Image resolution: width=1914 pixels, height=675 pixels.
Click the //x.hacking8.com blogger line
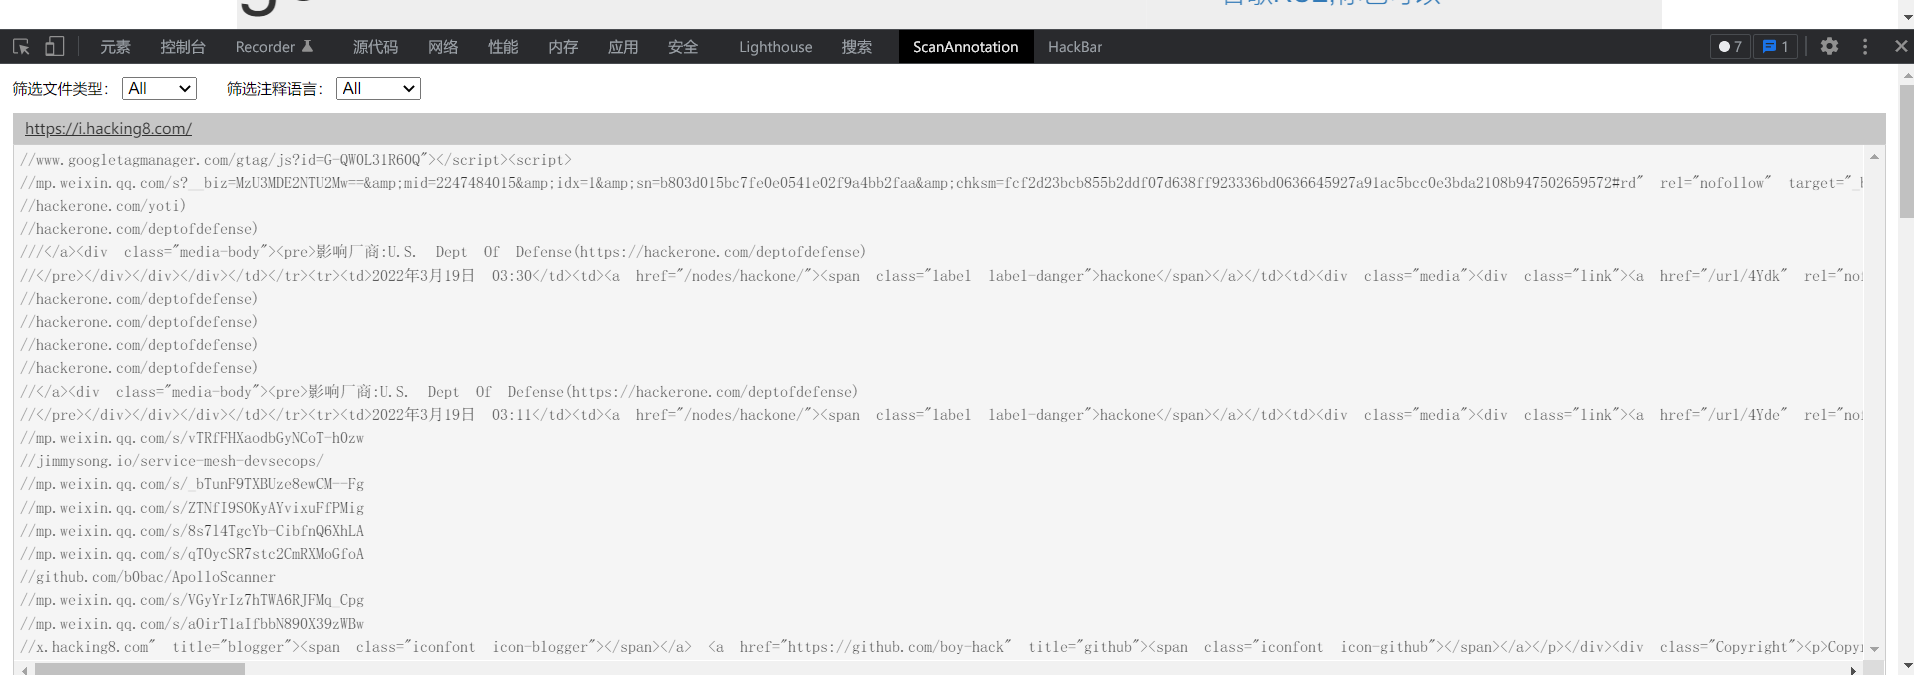[940, 647]
